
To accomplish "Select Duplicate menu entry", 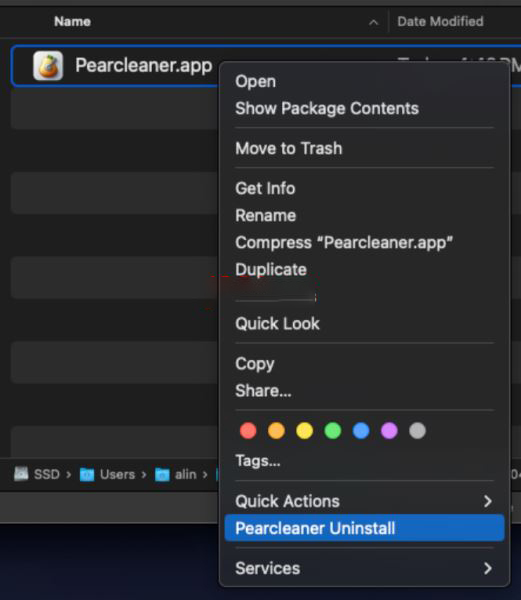I will 271,269.
